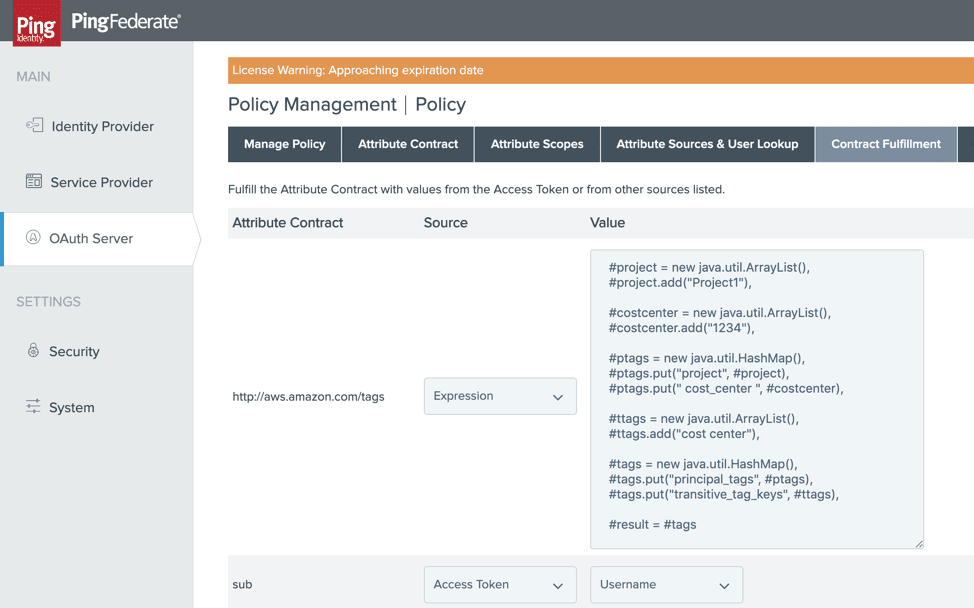Image resolution: width=974 pixels, height=608 pixels.
Task: Click inside the expression value text area
Action: 757,399
